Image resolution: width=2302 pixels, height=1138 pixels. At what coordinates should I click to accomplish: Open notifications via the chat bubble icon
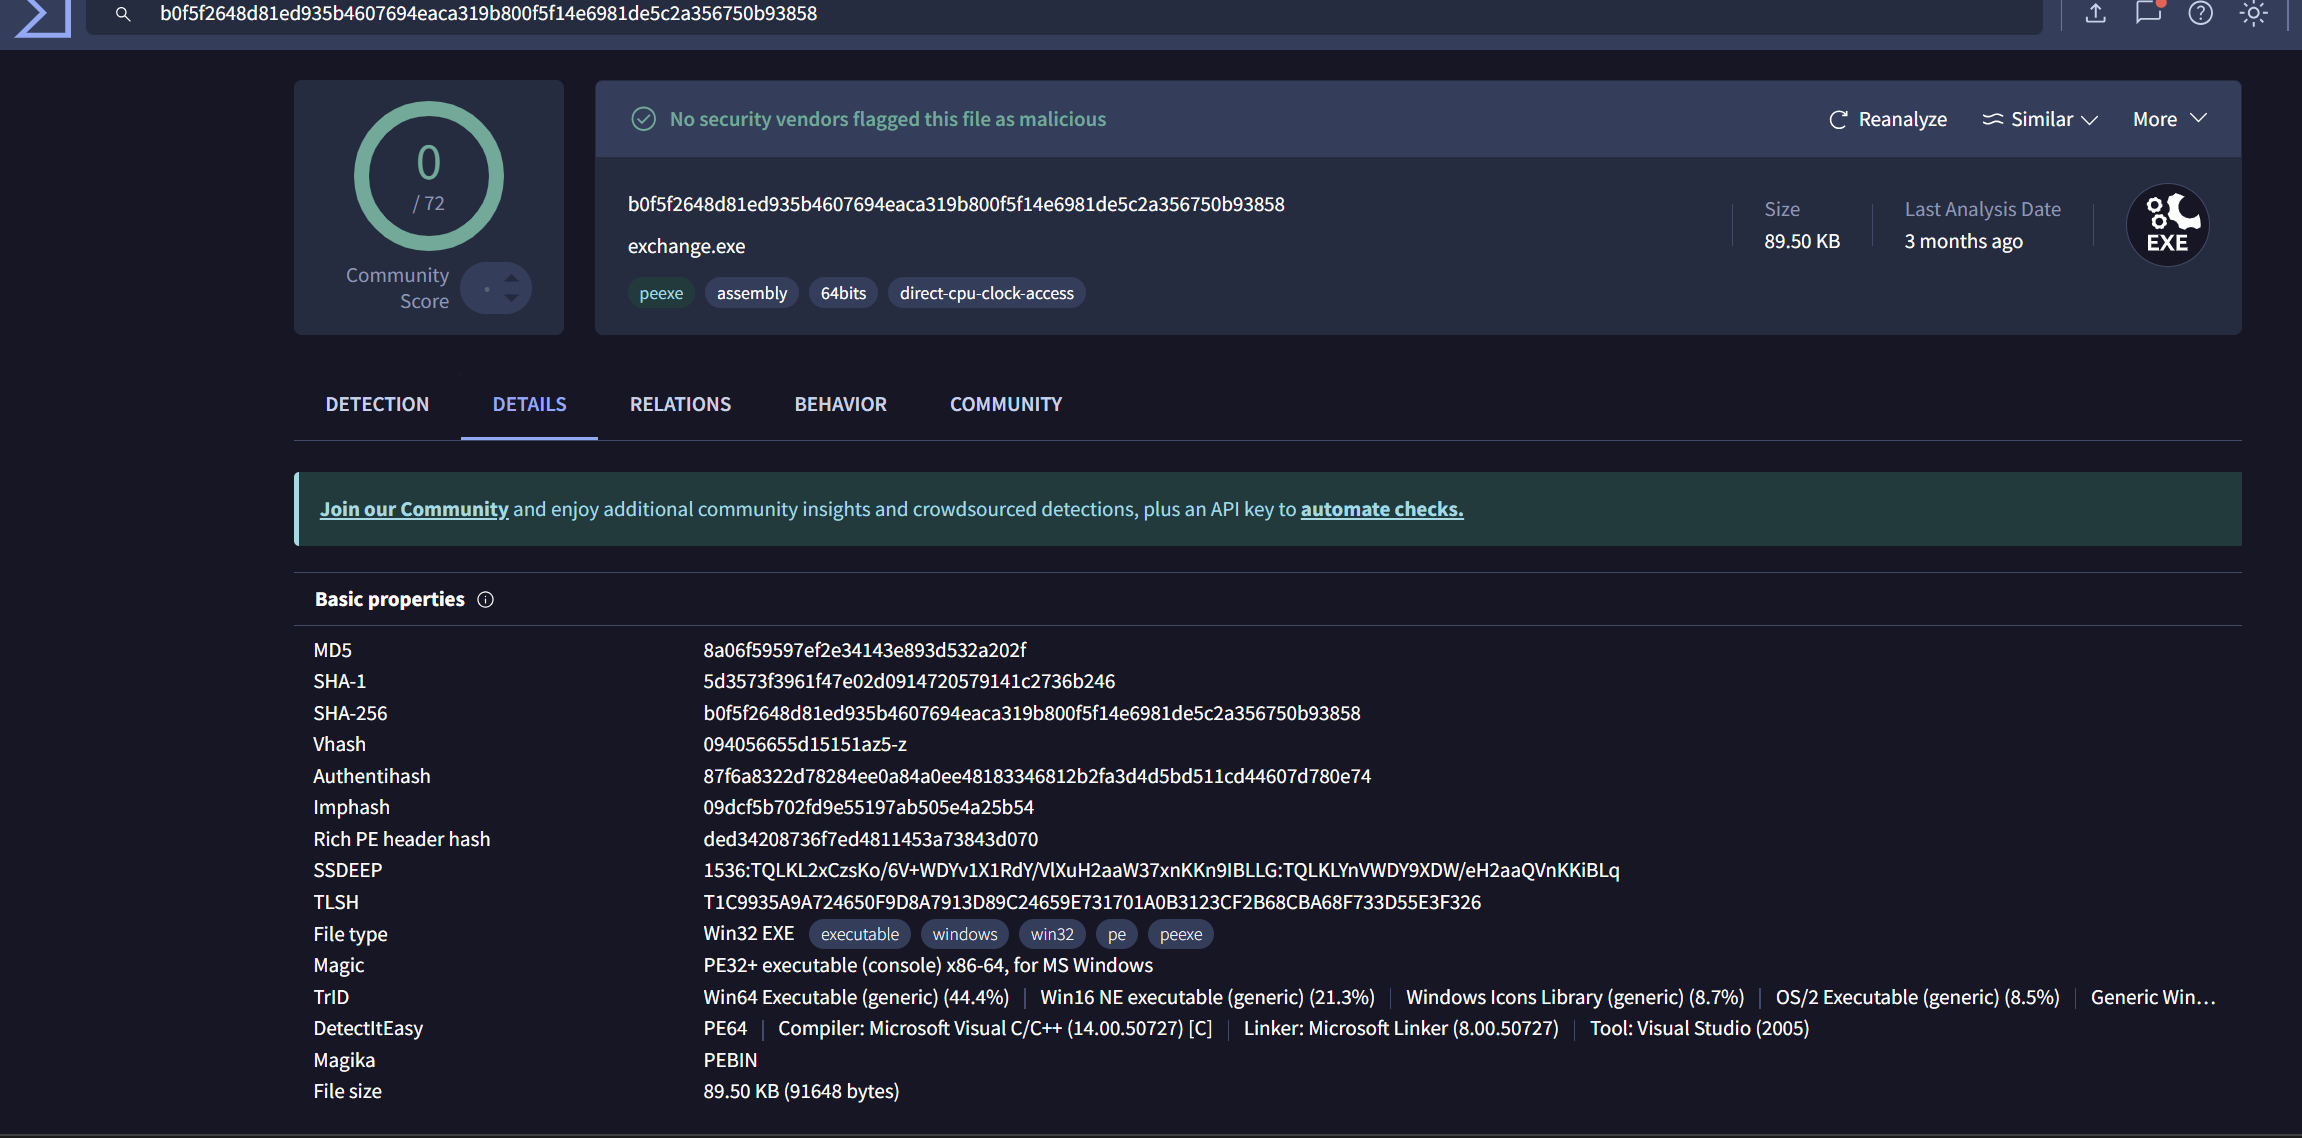click(x=2148, y=14)
